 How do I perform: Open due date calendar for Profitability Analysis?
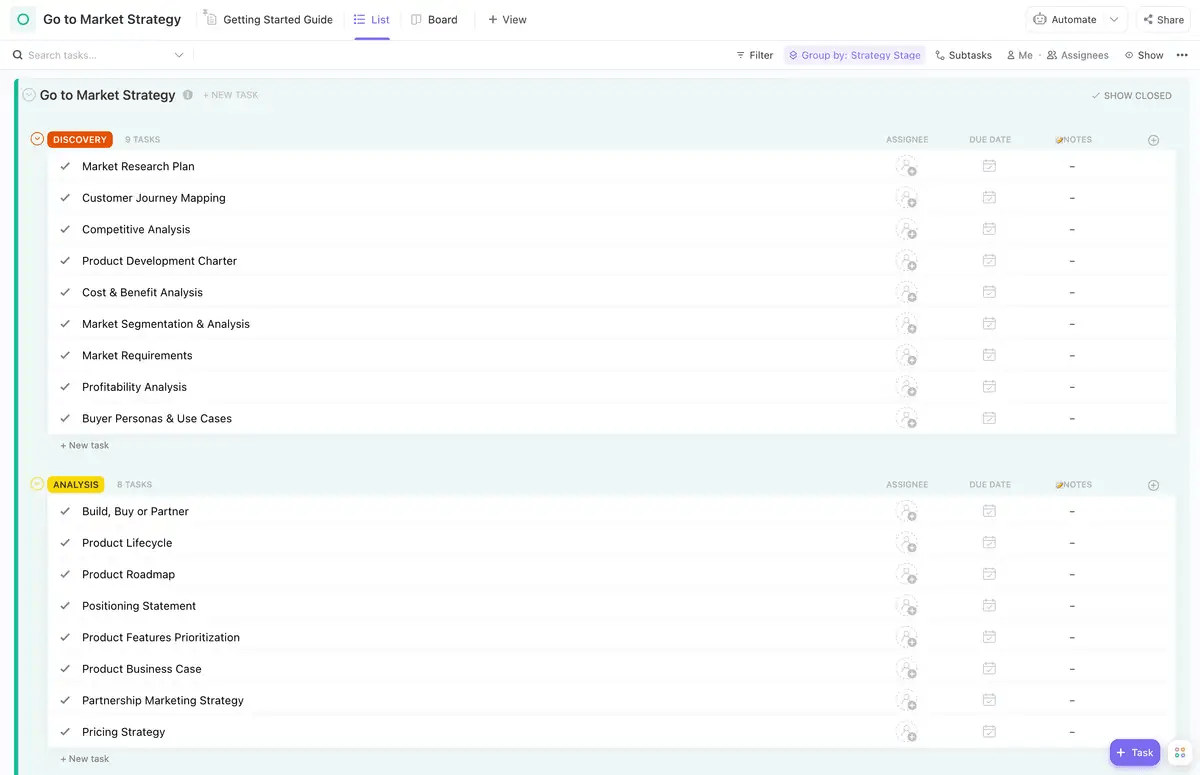[x=989, y=386]
